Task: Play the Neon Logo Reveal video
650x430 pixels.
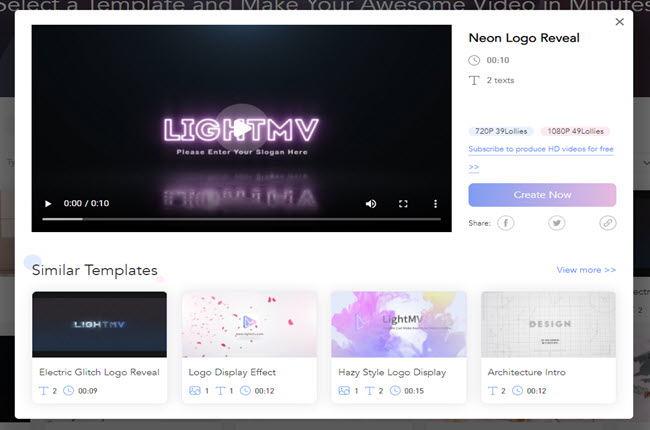Action: [47, 204]
